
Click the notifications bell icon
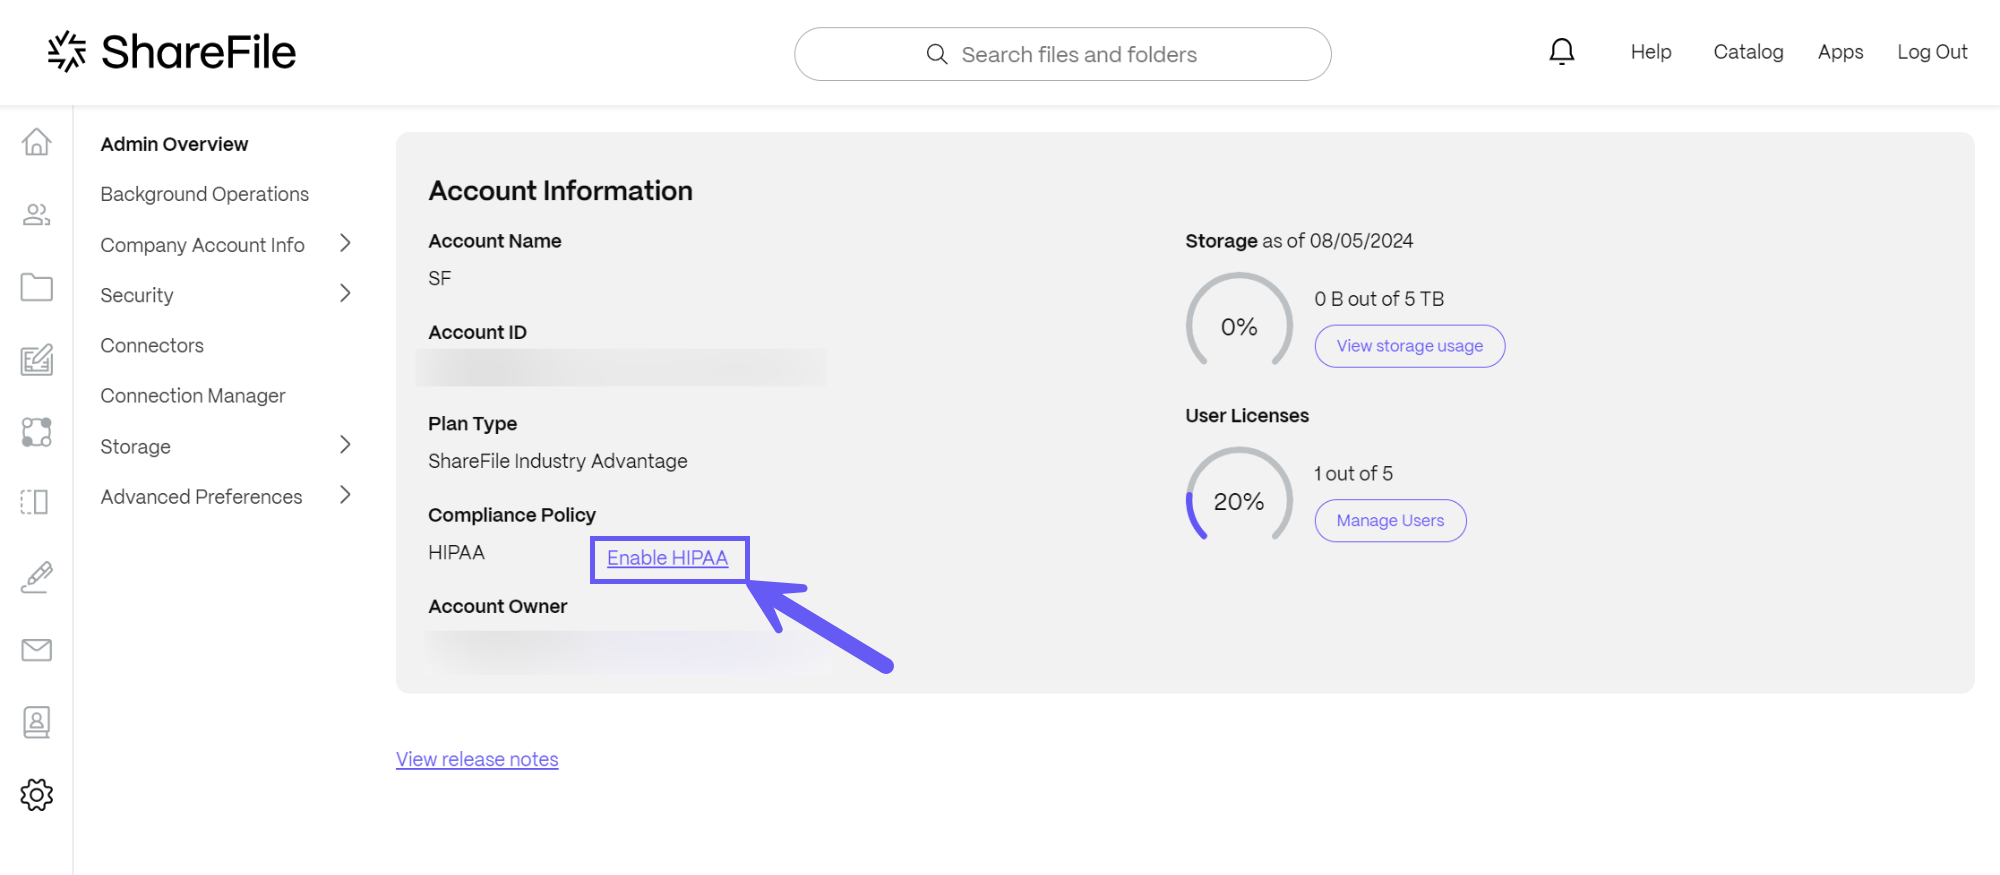[1562, 52]
